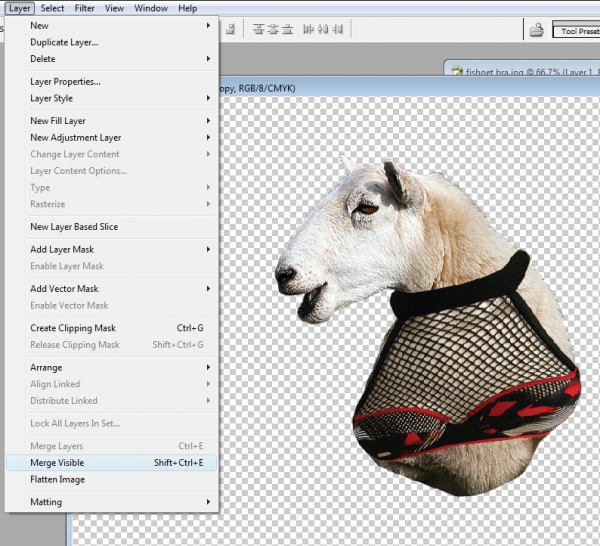
Task: Open the View menu
Action: point(114,8)
